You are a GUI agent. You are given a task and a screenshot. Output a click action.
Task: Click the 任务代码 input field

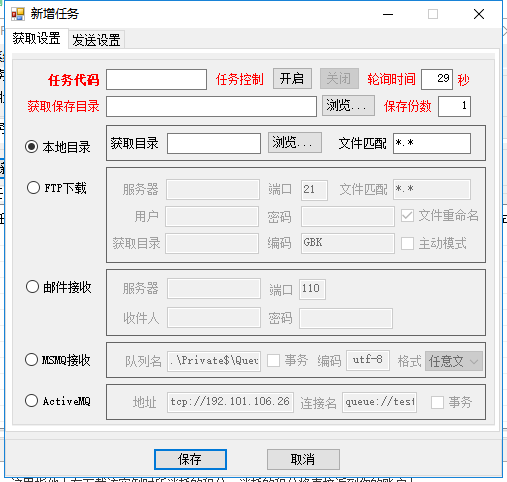tap(156, 79)
